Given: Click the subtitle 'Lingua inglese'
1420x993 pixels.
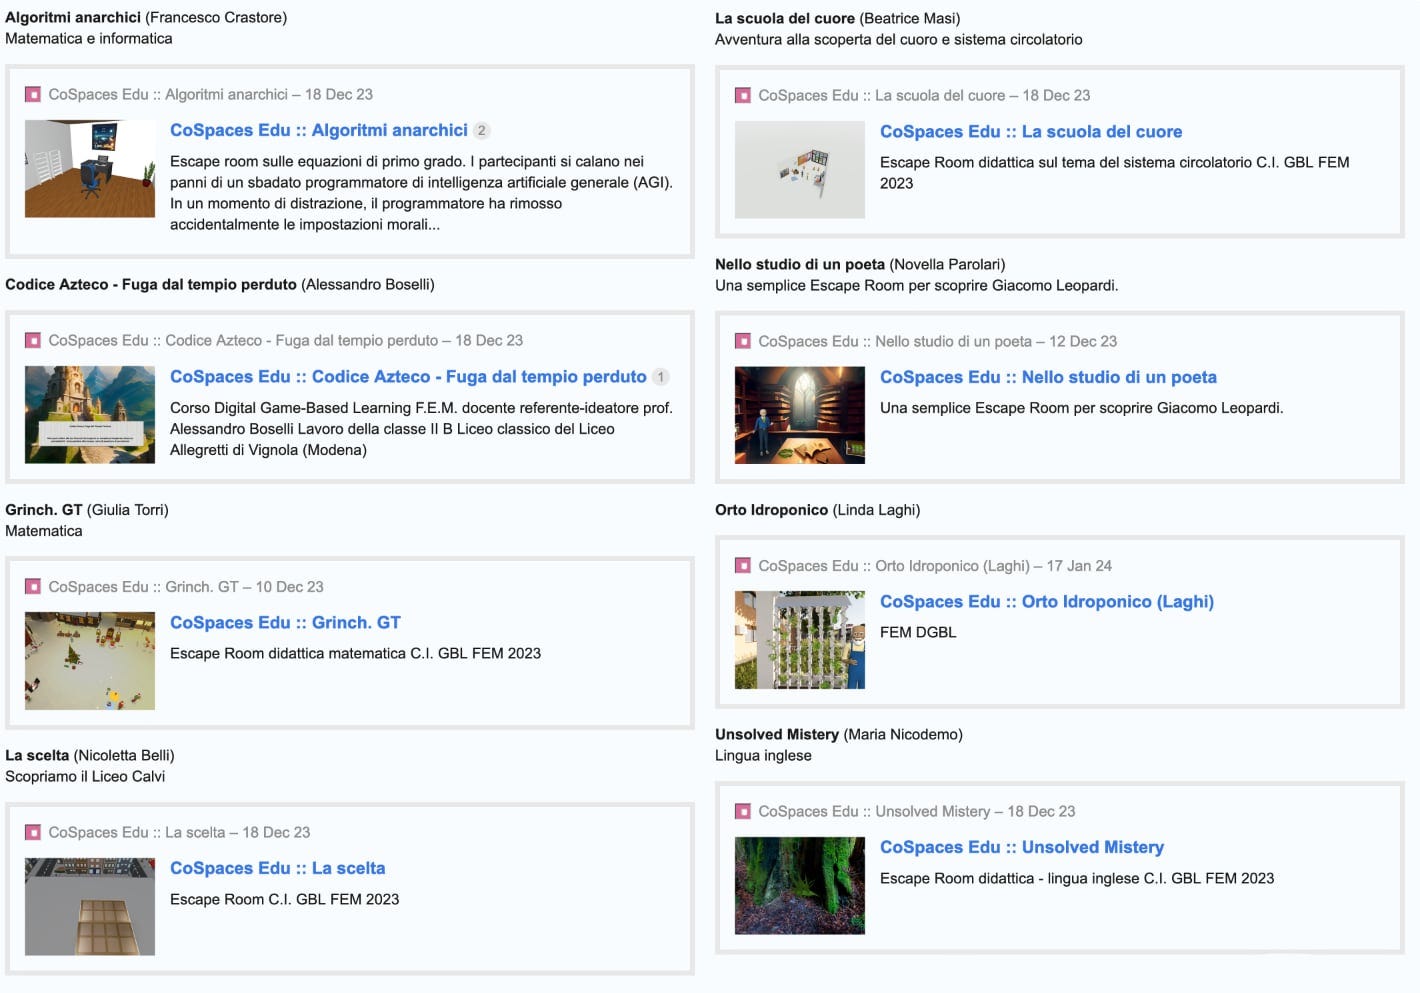Looking at the screenshot, I should pos(763,756).
